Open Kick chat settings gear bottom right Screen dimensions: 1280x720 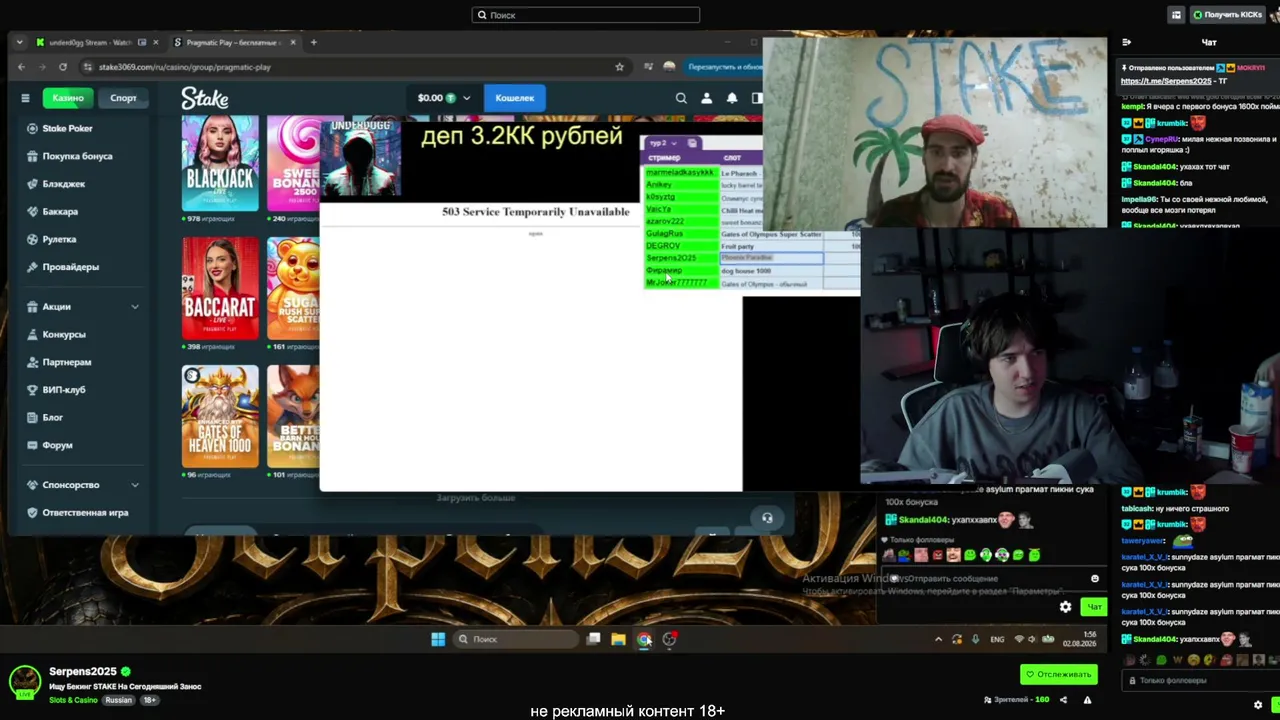(x=1258, y=705)
